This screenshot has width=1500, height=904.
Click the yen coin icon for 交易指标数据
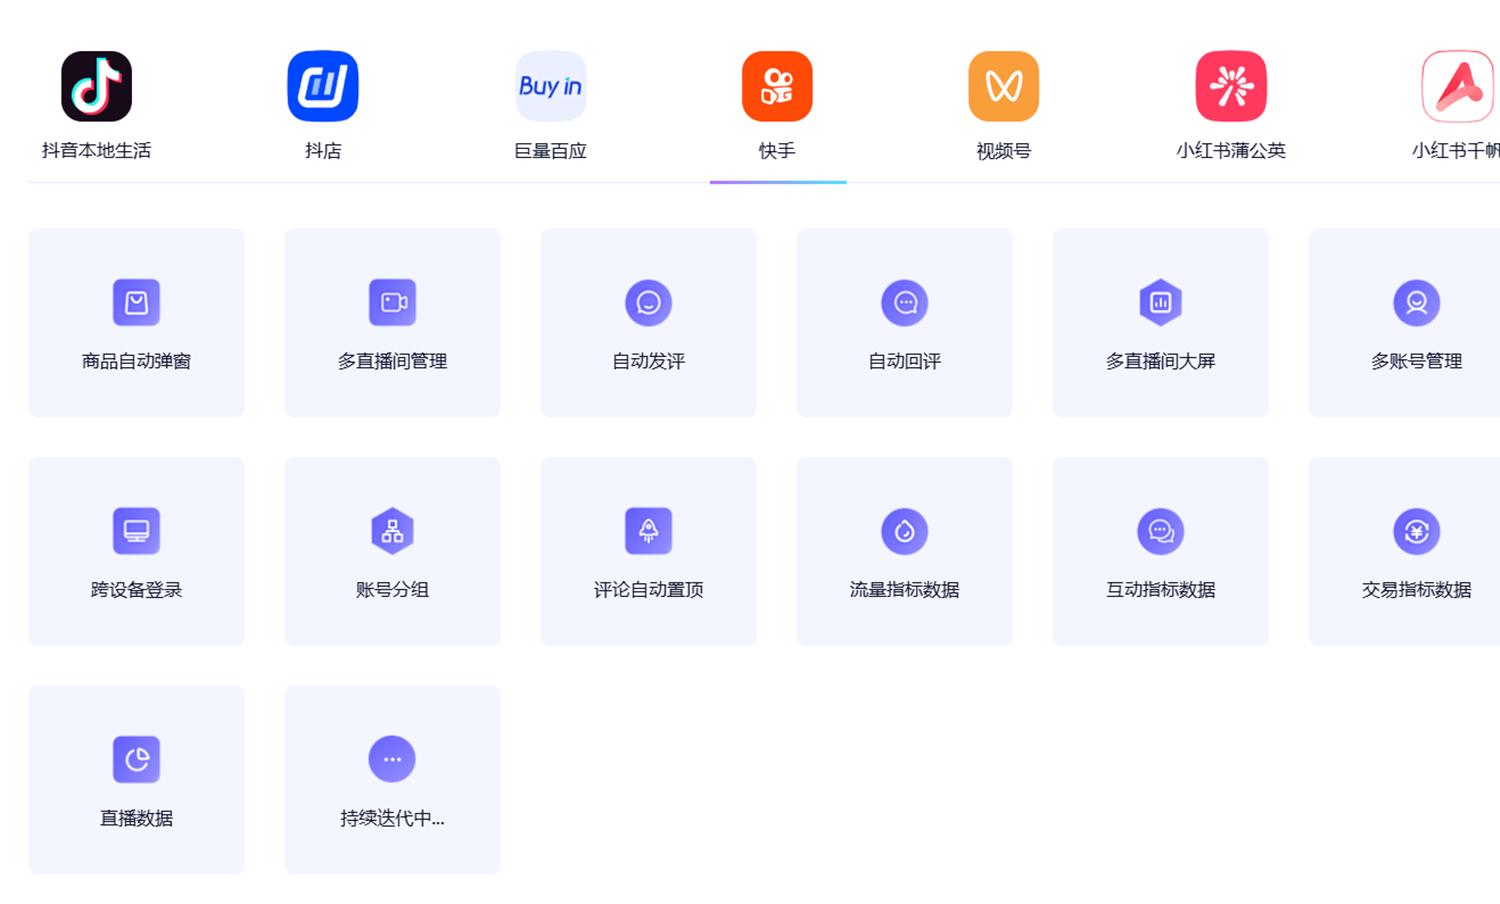(x=1416, y=531)
